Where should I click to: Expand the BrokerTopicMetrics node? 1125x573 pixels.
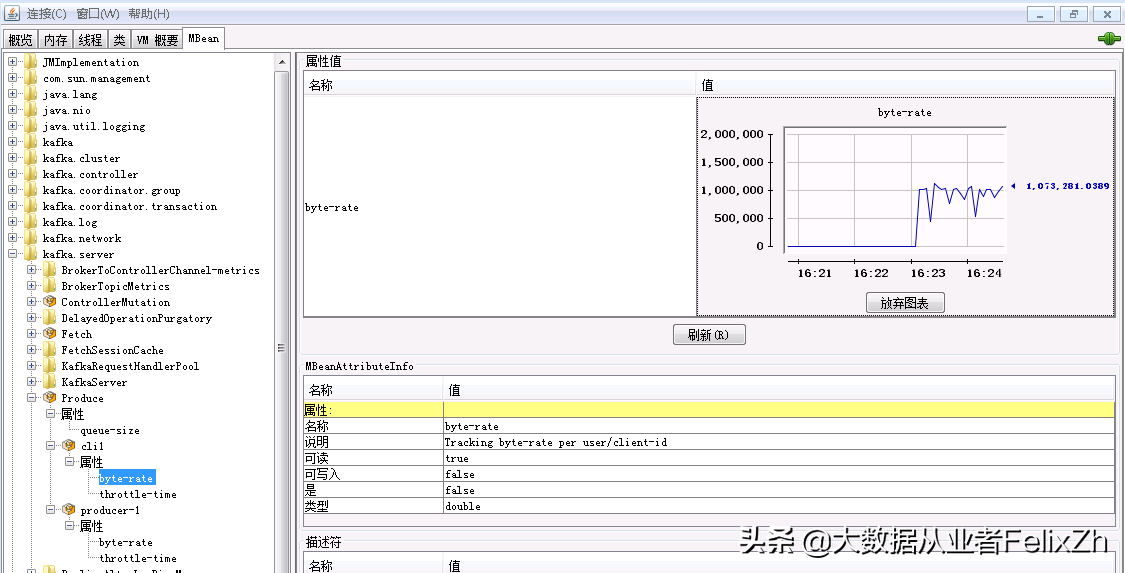32,286
